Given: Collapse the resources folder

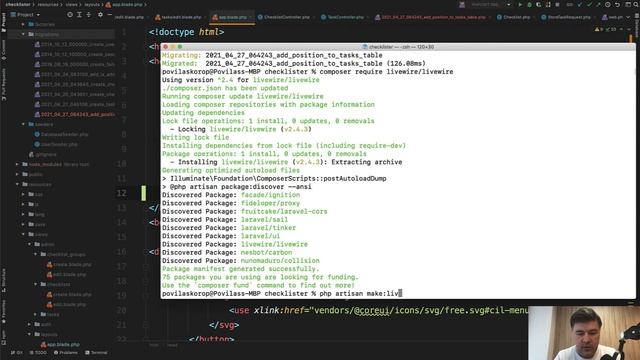Looking at the screenshot, I should click(x=17, y=184).
